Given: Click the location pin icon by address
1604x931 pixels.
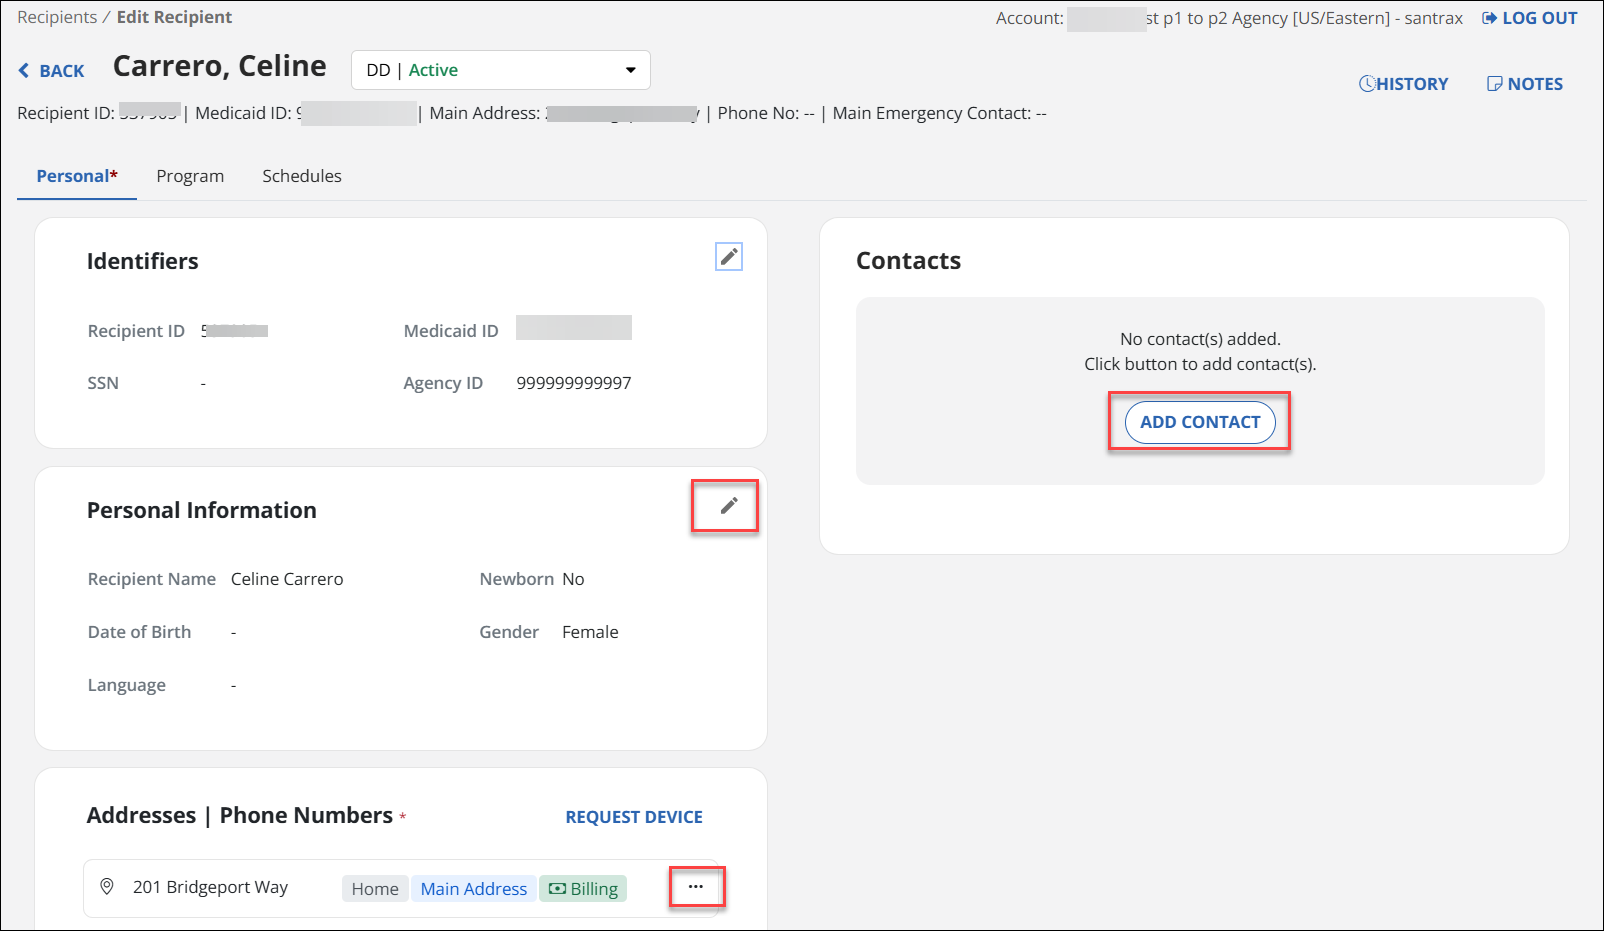Looking at the screenshot, I should tap(107, 887).
